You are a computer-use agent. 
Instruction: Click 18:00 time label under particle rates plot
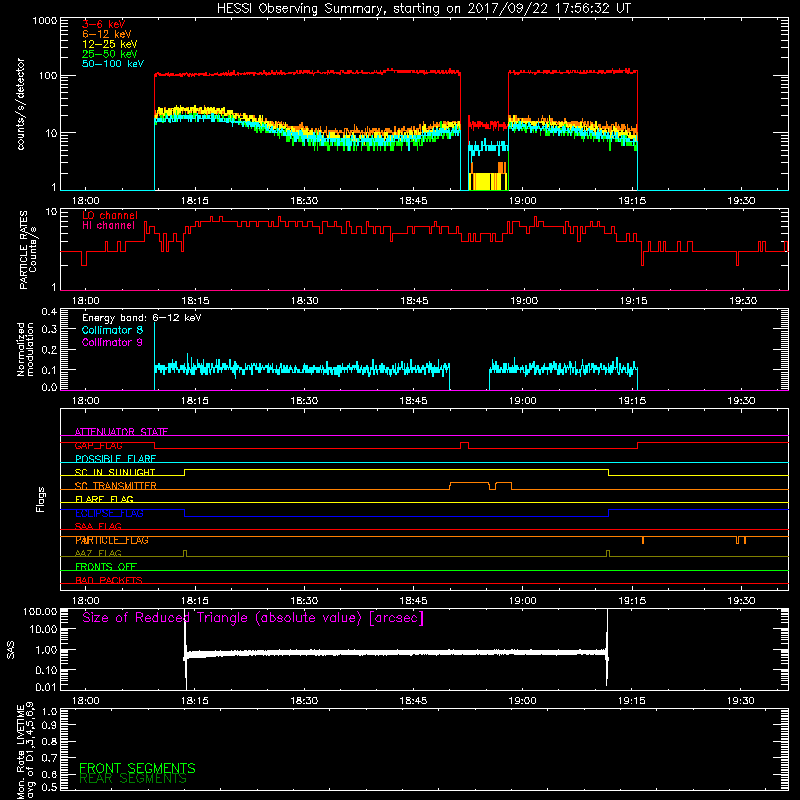pos(85,301)
